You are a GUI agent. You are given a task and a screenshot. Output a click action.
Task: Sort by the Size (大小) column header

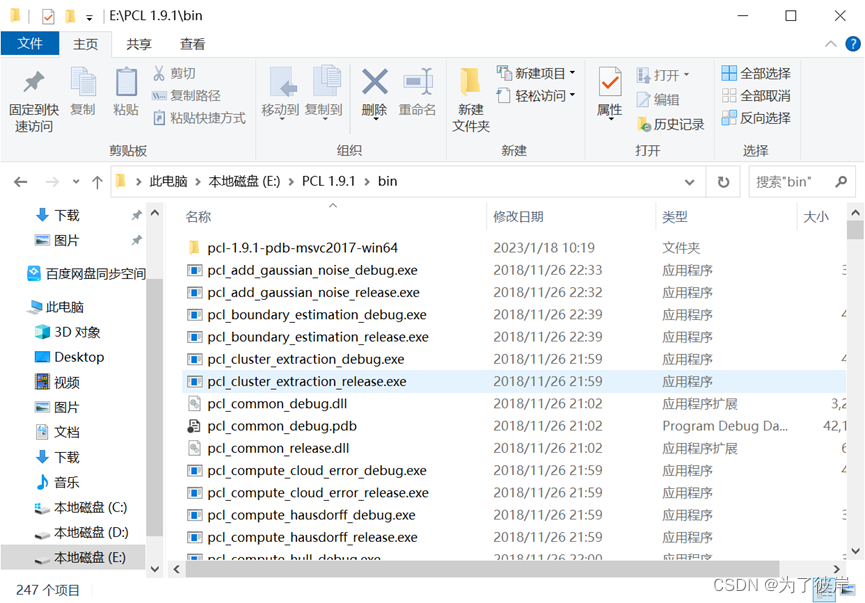pos(816,217)
